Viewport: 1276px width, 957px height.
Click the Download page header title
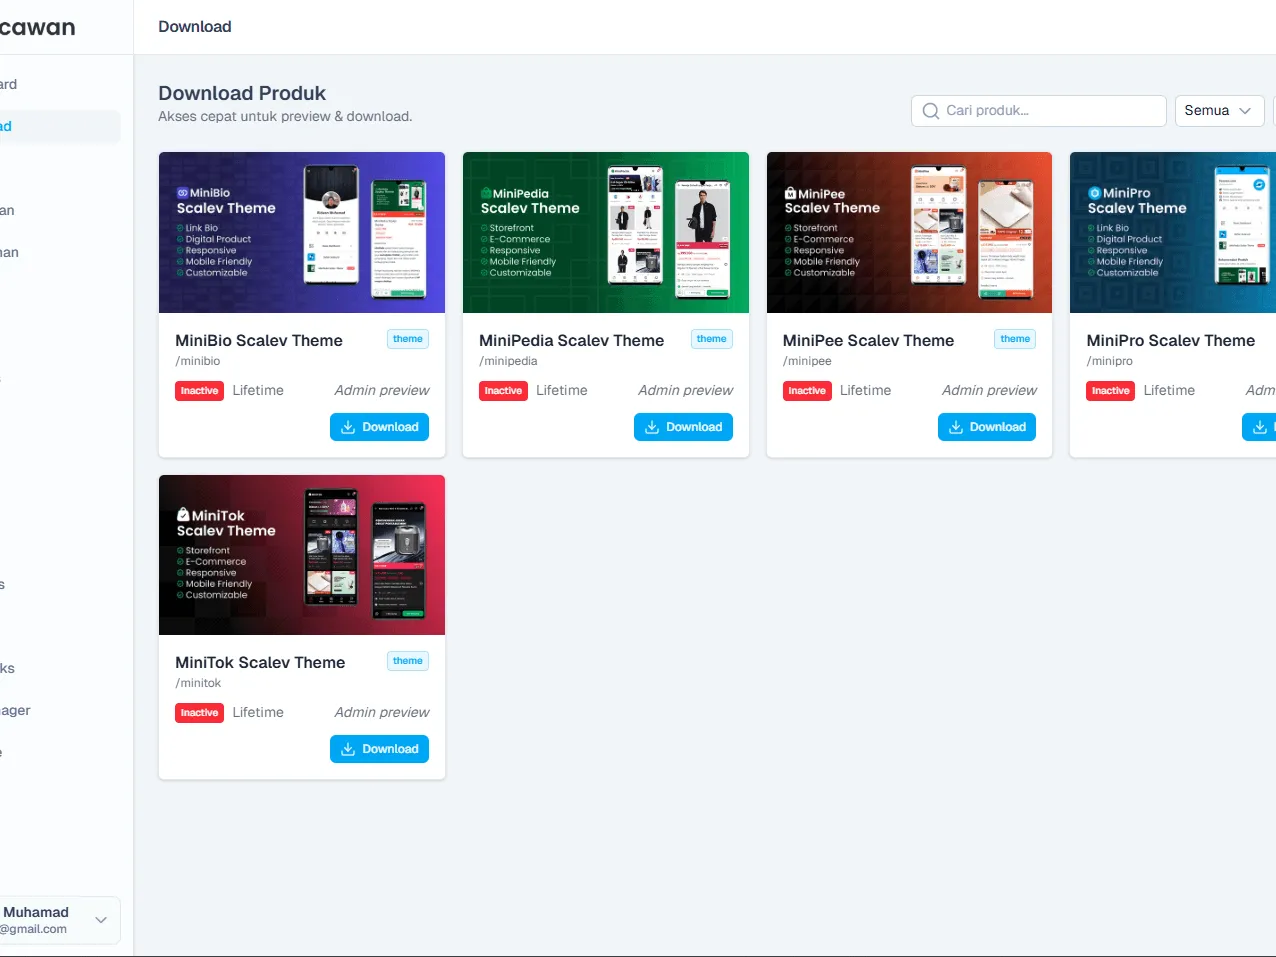(195, 27)
